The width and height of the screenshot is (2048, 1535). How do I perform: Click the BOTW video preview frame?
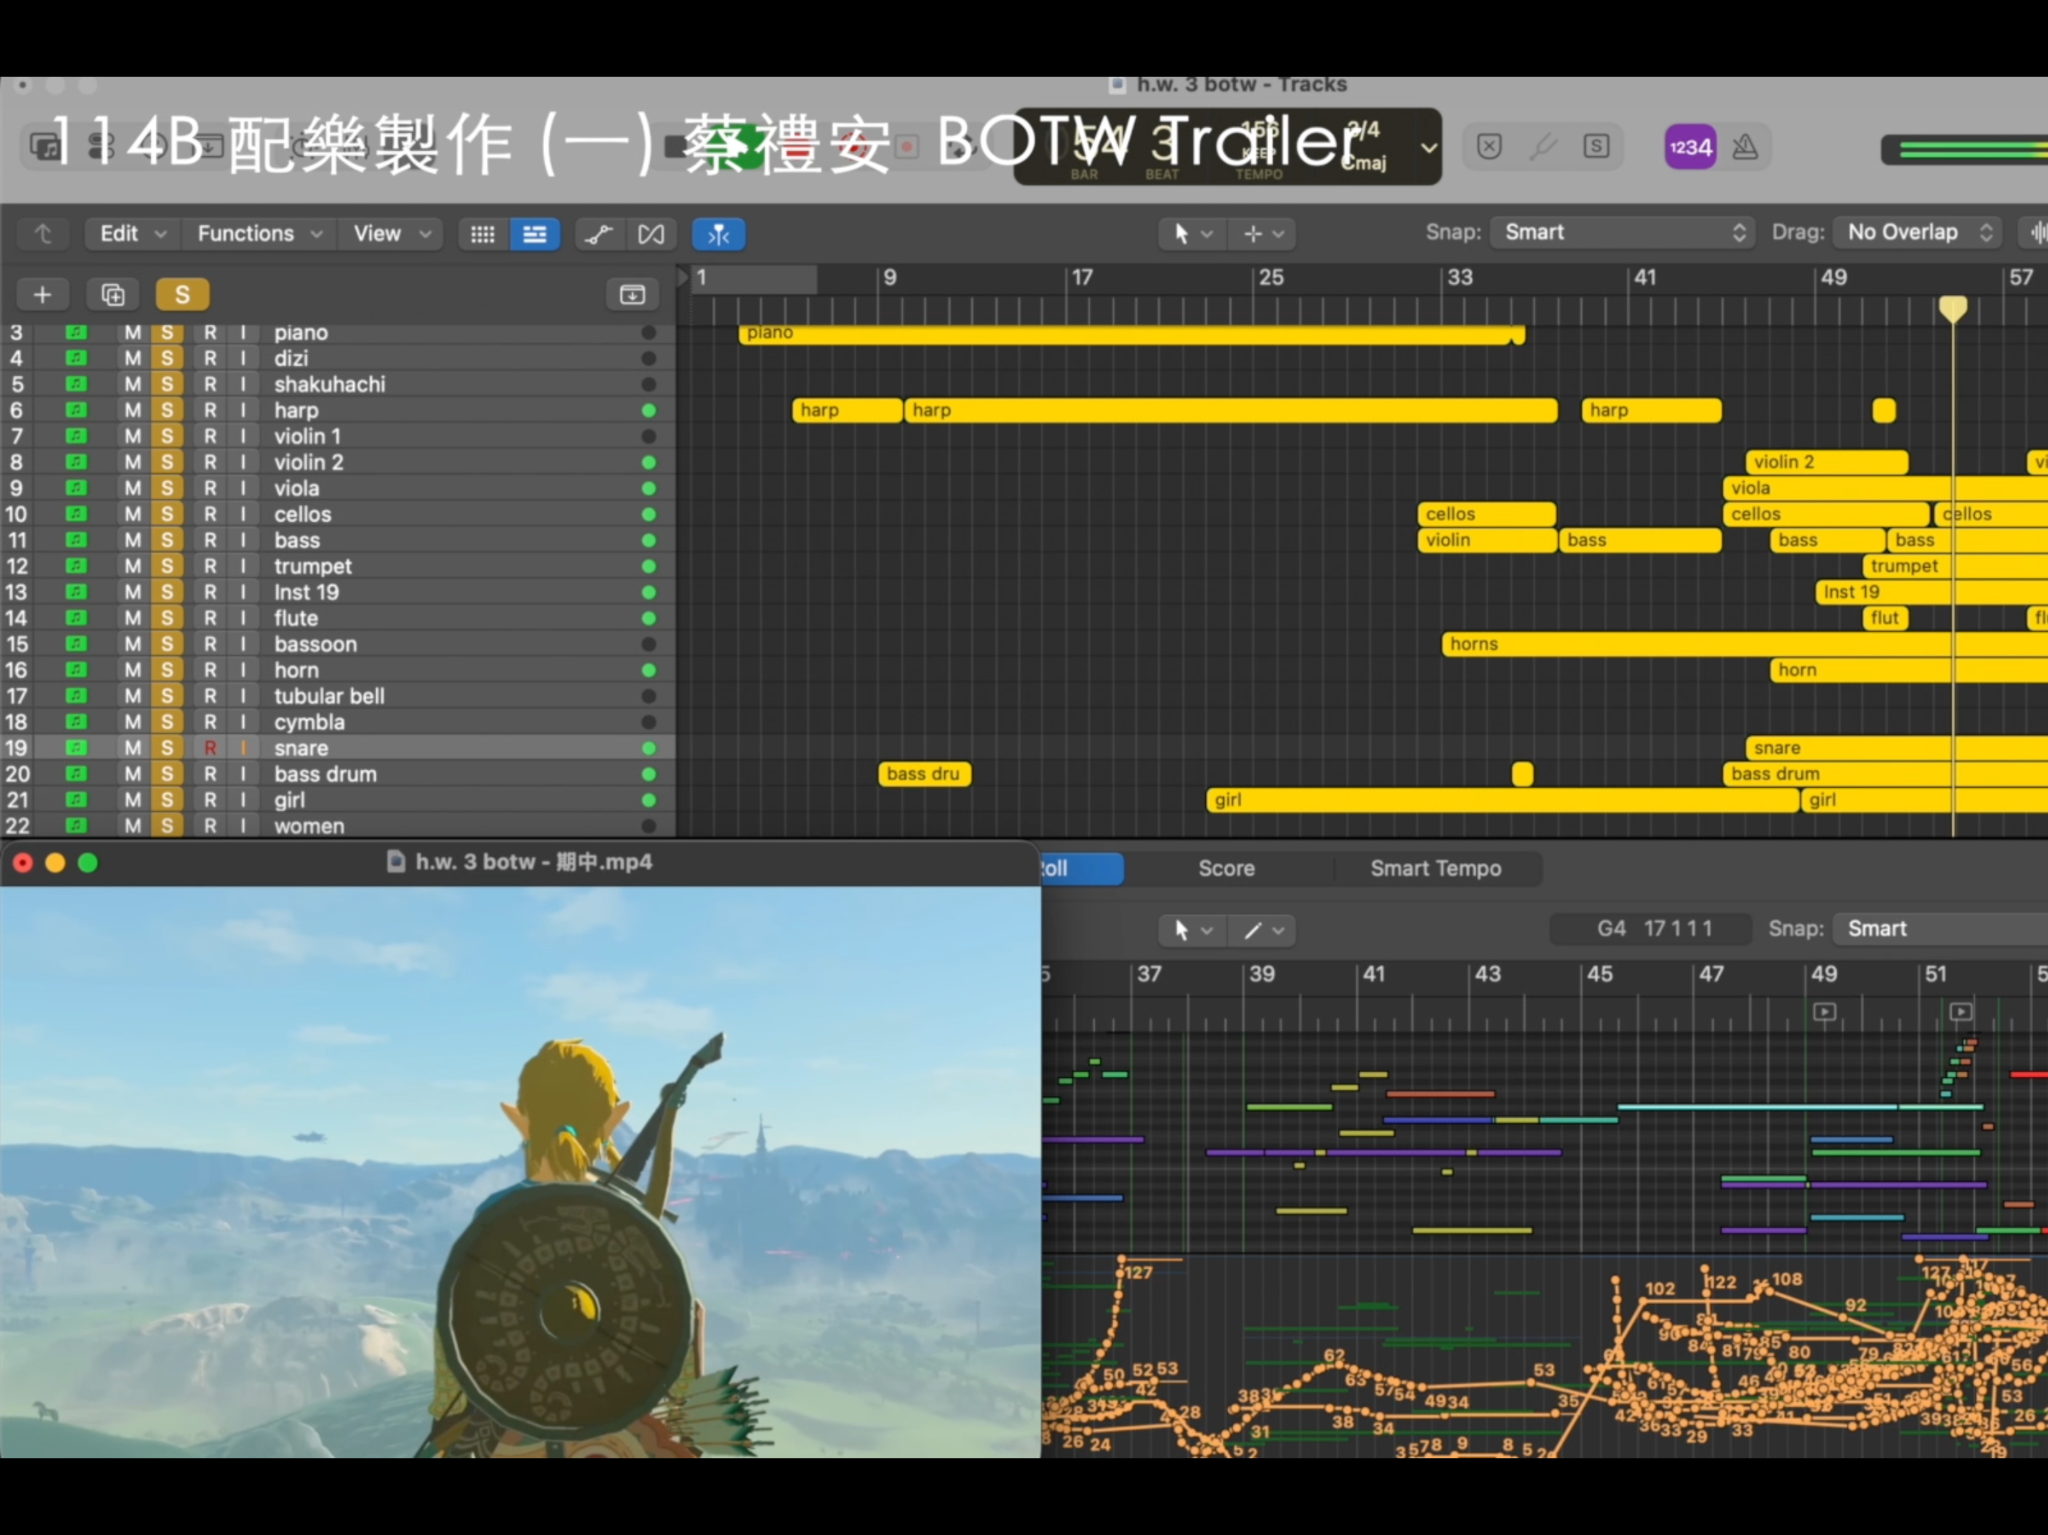[520, 1172]
